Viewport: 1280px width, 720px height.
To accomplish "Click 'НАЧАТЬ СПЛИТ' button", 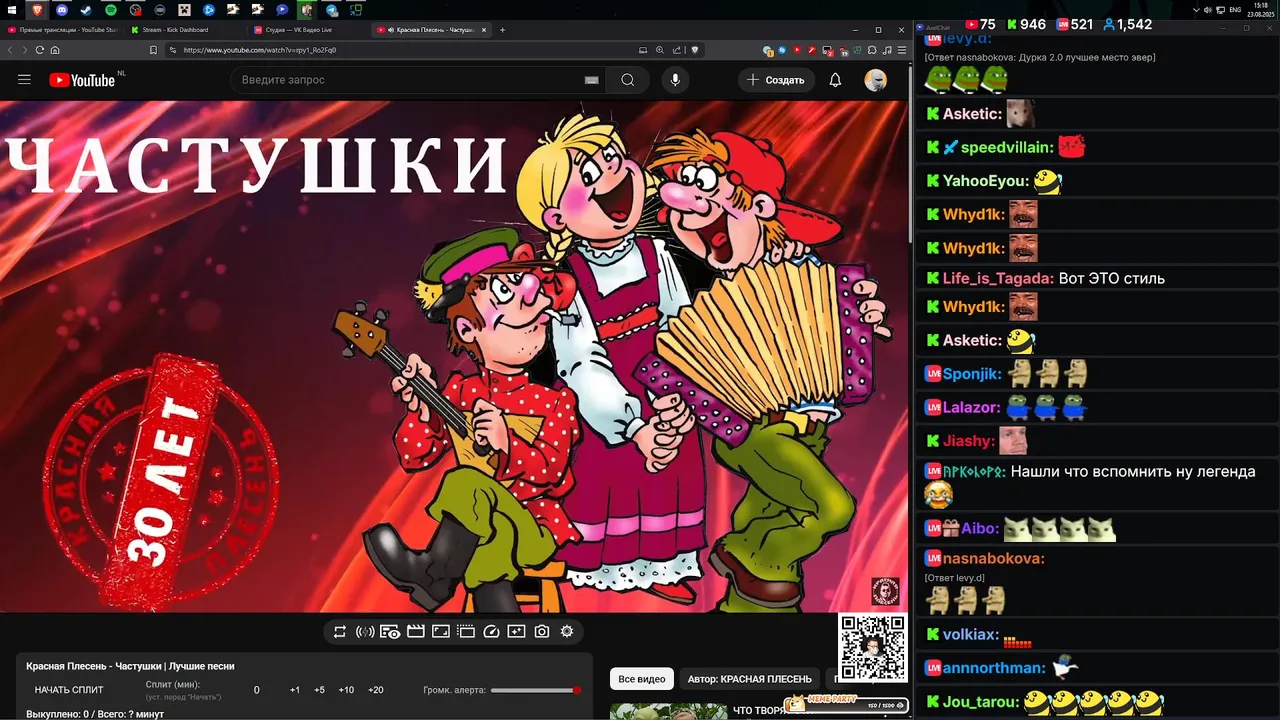I will pyautogui.click(x=69, y=690).
